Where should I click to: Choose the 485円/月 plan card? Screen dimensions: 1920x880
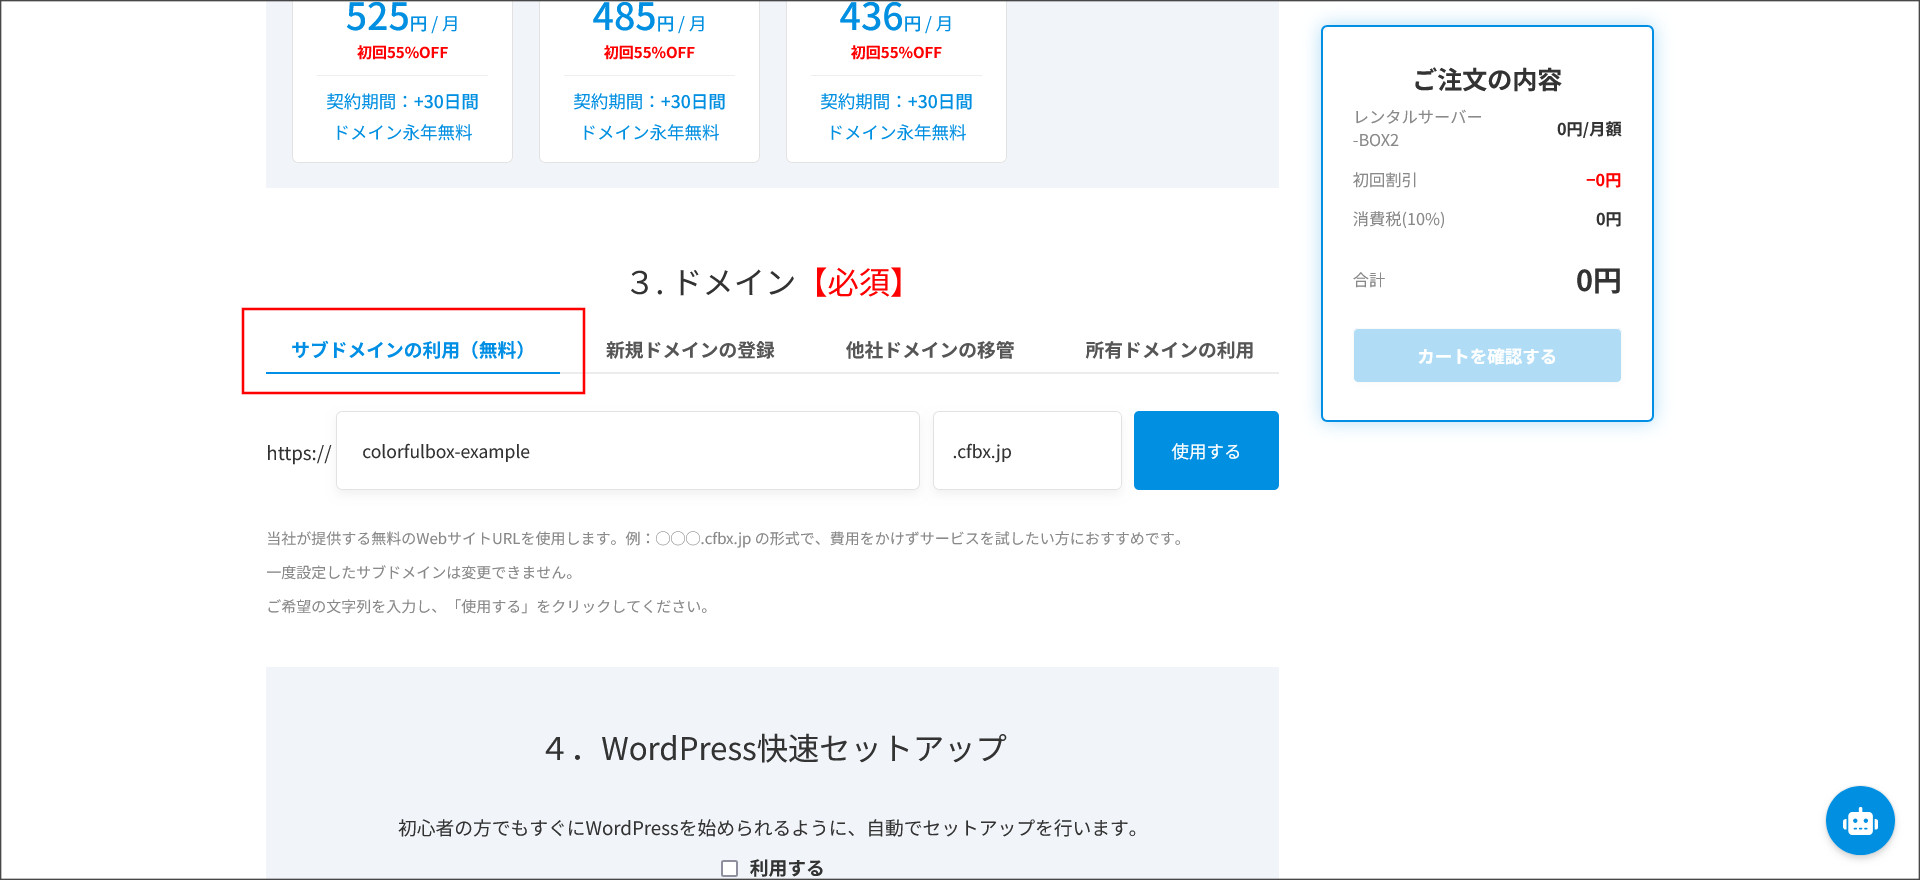coord(649,80)
